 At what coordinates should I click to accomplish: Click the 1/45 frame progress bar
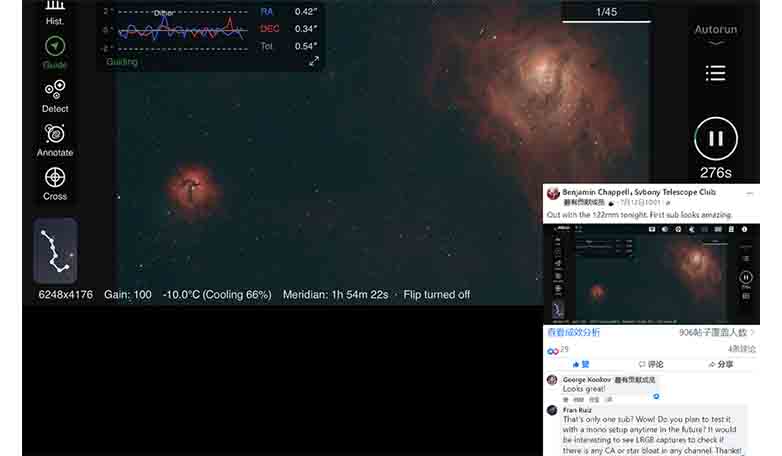[x=606, y=14]
